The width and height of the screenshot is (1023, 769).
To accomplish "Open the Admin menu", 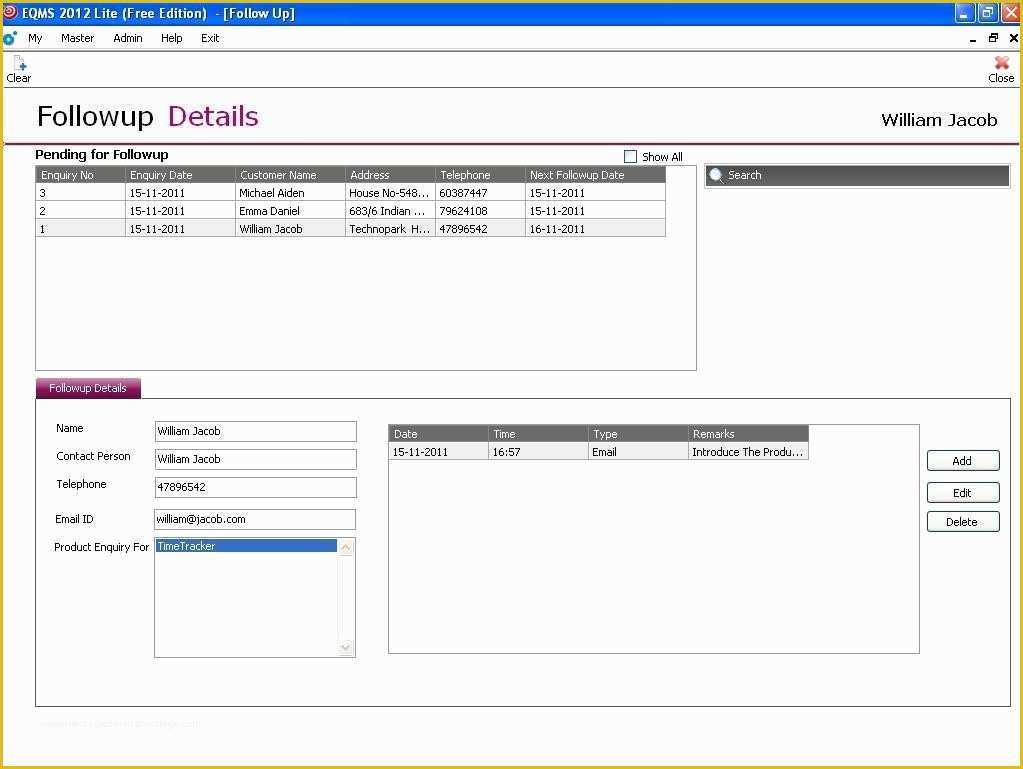I will tap(128, 38).
